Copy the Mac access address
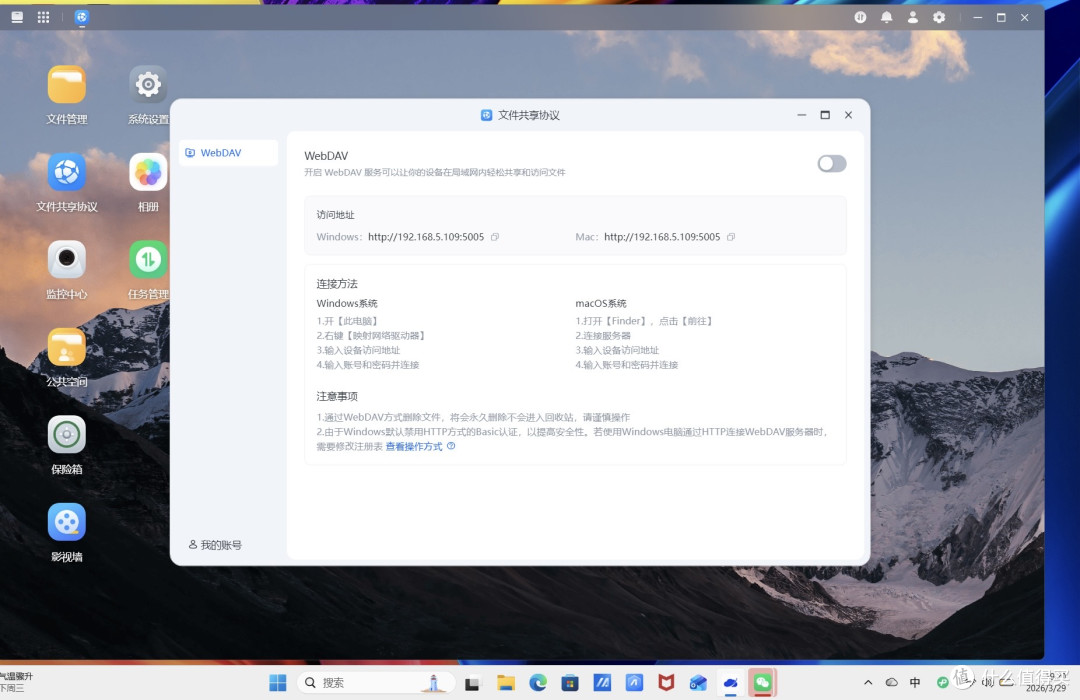Screen dimensions: 1080x700 [731, 237]
